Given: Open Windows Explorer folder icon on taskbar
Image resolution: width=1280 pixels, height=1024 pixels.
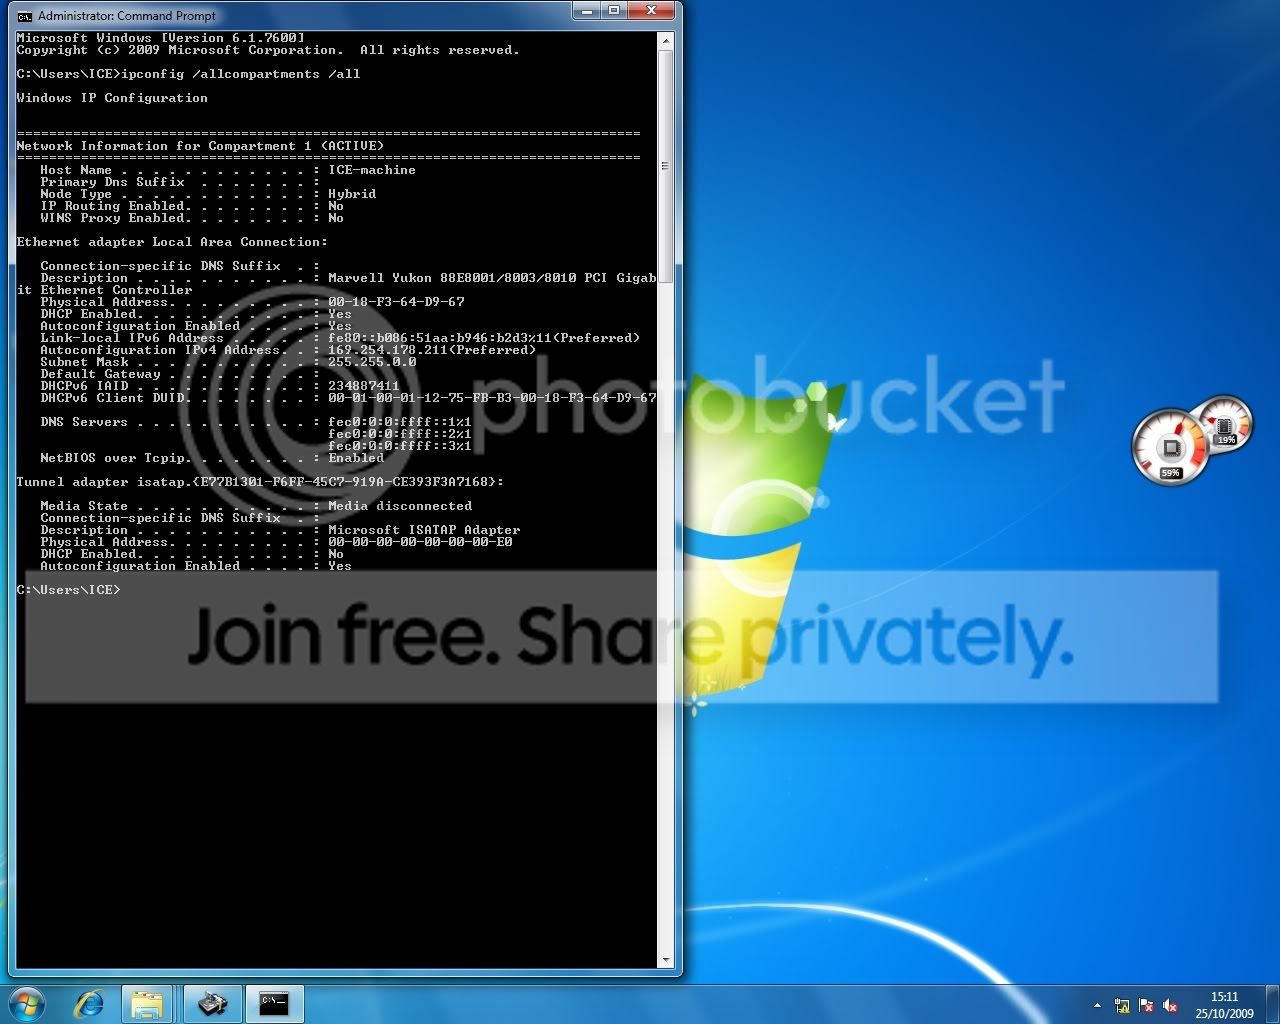Looking at the screenshot, I should coord(148,1003).
